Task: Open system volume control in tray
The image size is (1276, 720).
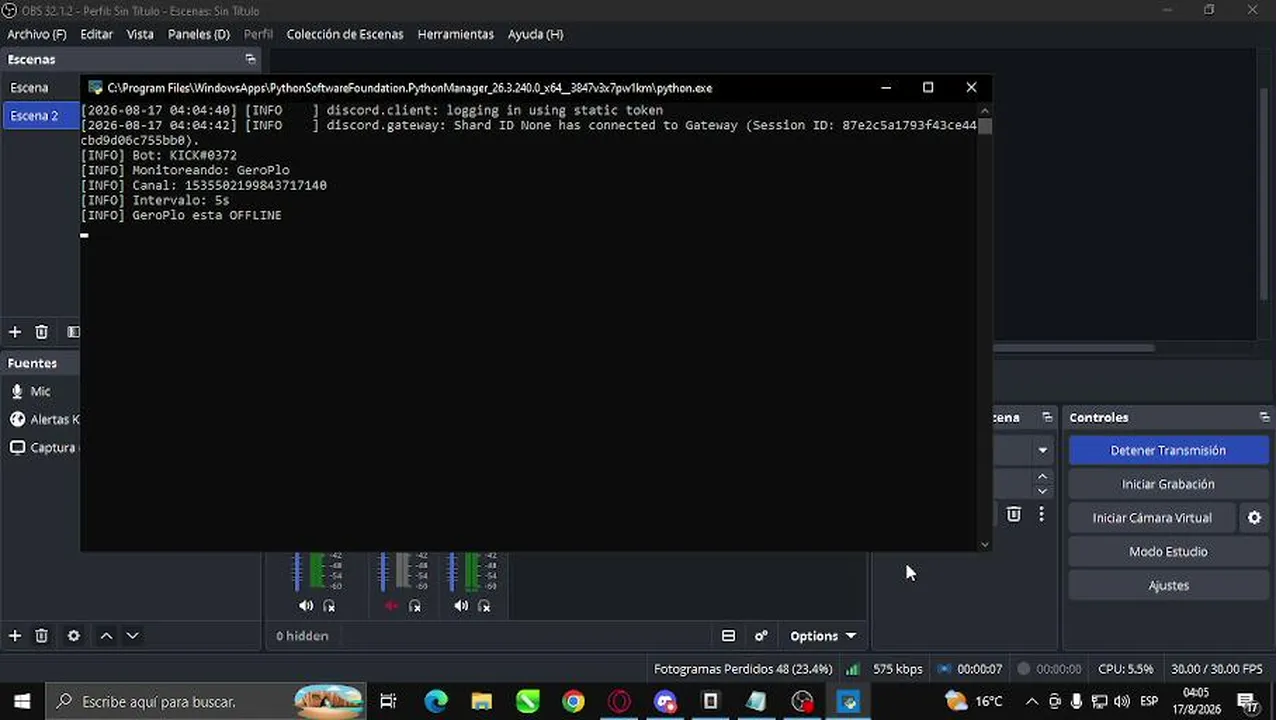Action: click(1121, 702)
